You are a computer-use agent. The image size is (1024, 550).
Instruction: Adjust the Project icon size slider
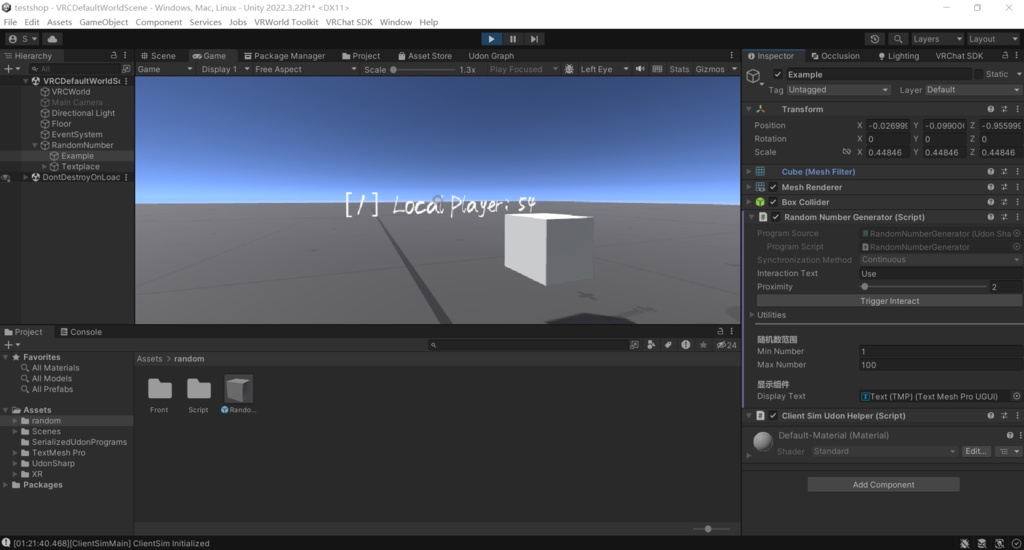click(x=711, y=528)
